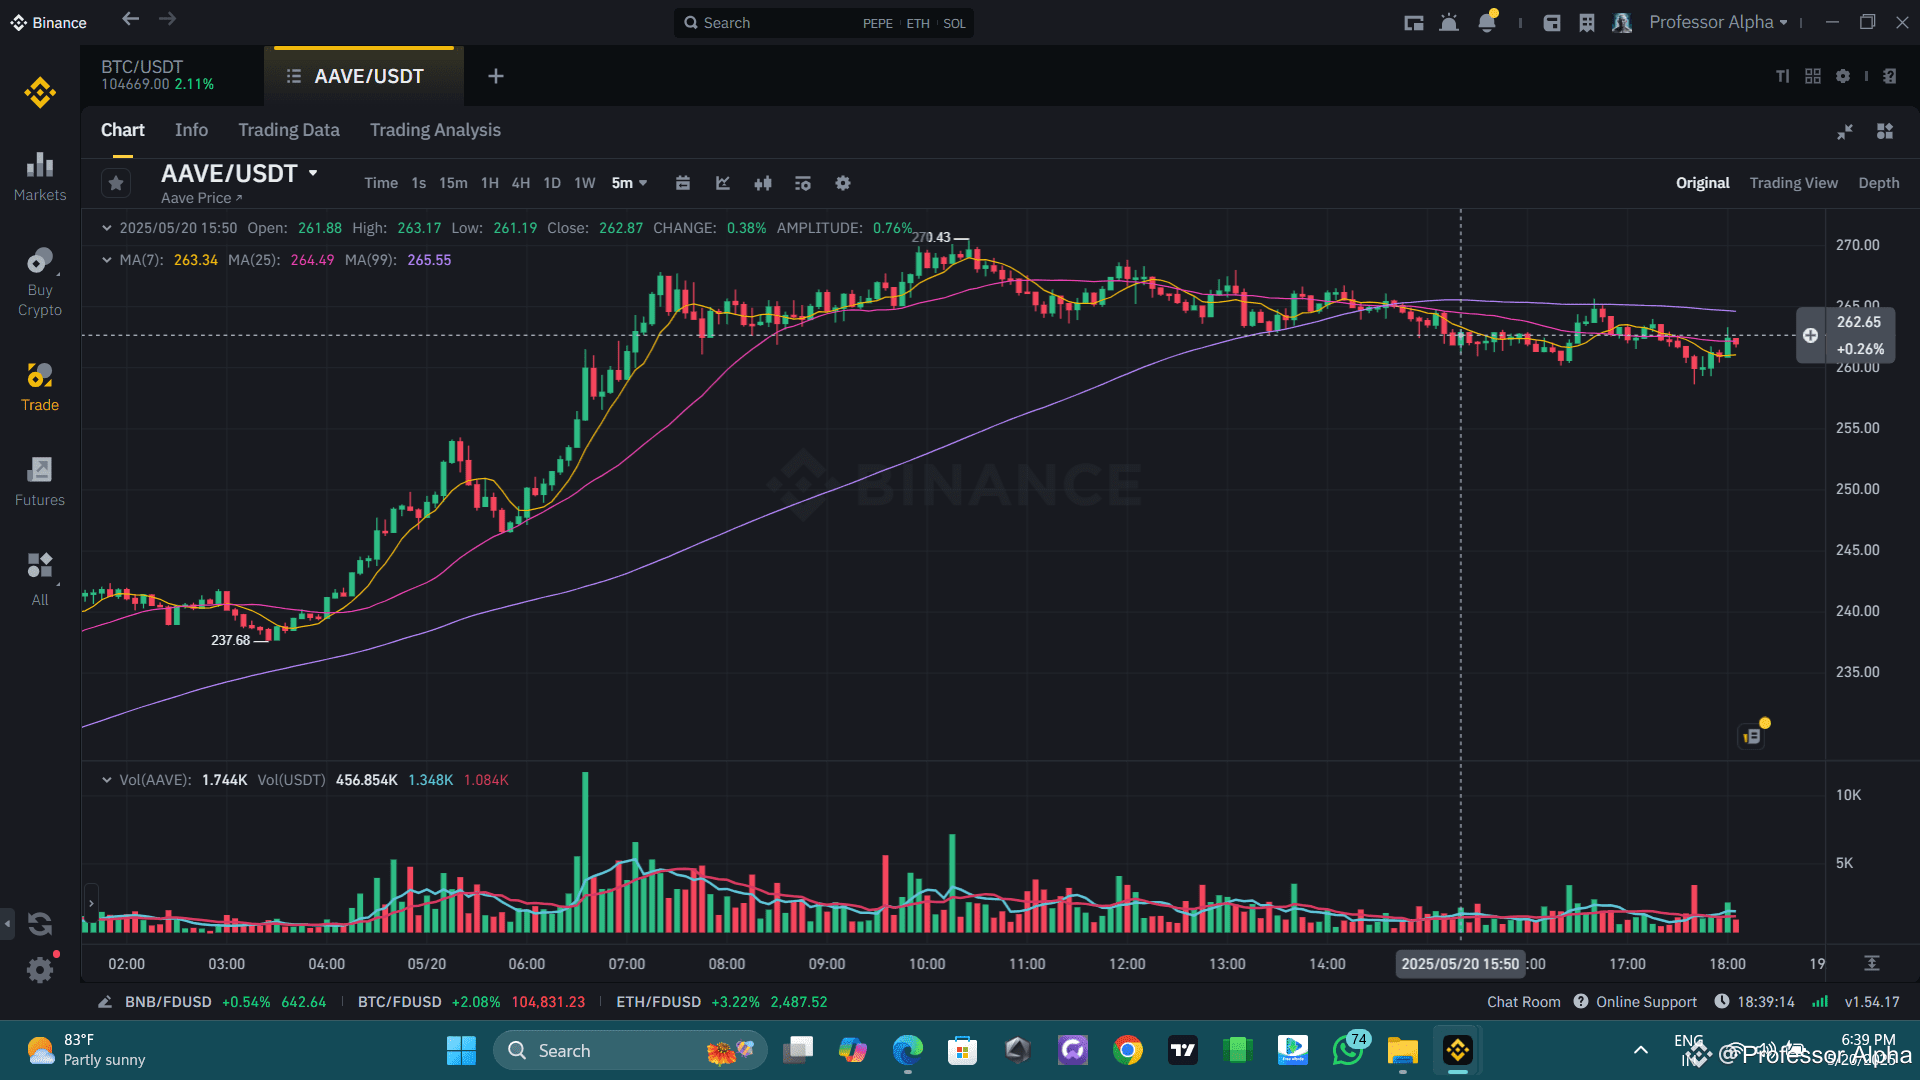Open All services in the sidebar
Viewport: 1920px width, 1080px height.
[40, 579]
